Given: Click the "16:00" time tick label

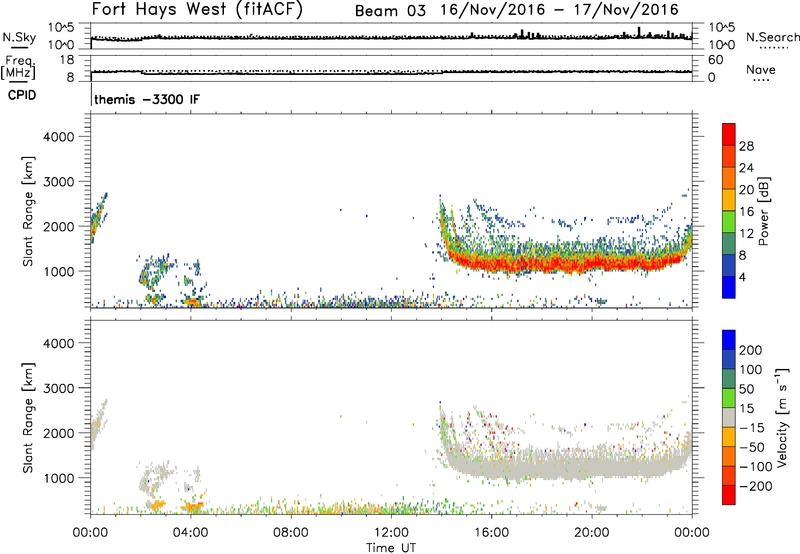Looking at the screenshot, I should [491, 533].
